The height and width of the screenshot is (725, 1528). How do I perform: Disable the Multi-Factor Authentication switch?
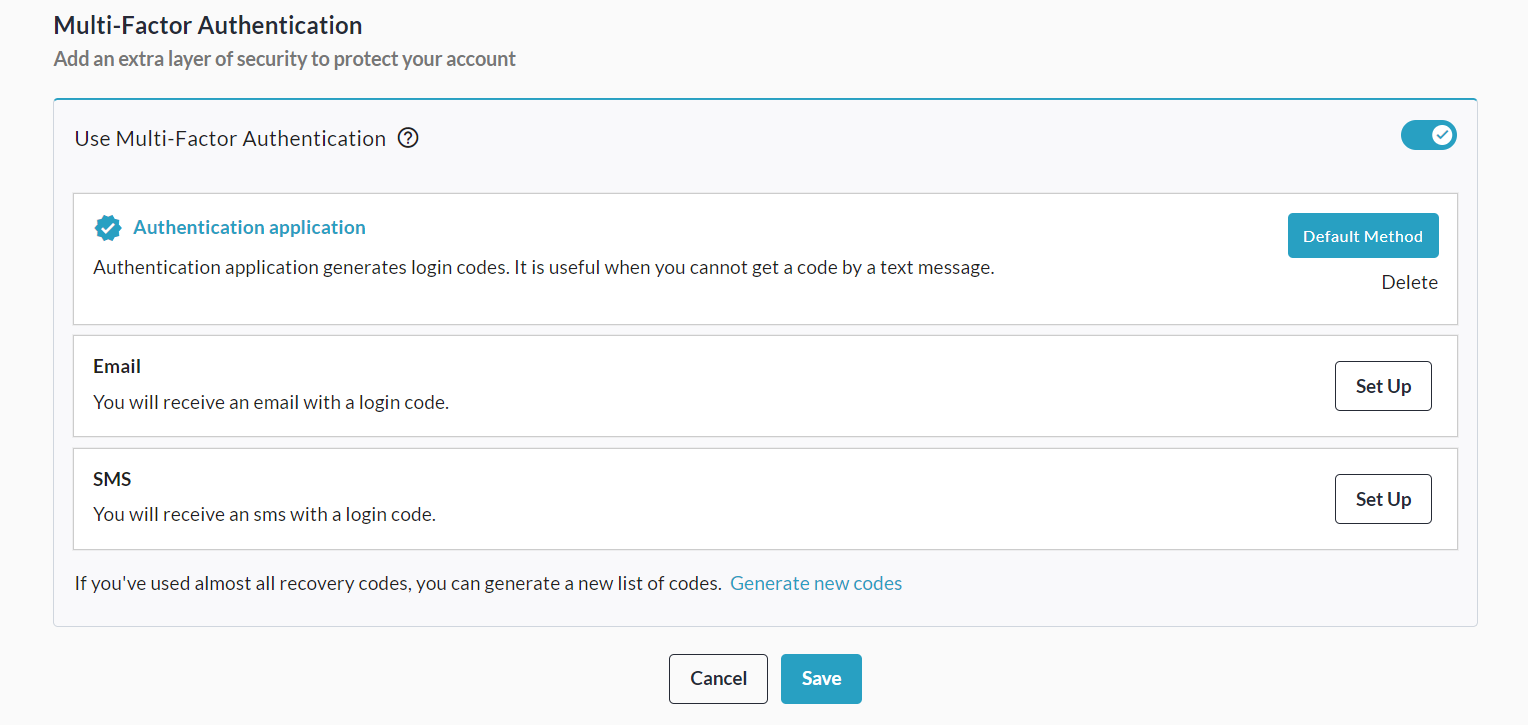(x=1428, y=135)
